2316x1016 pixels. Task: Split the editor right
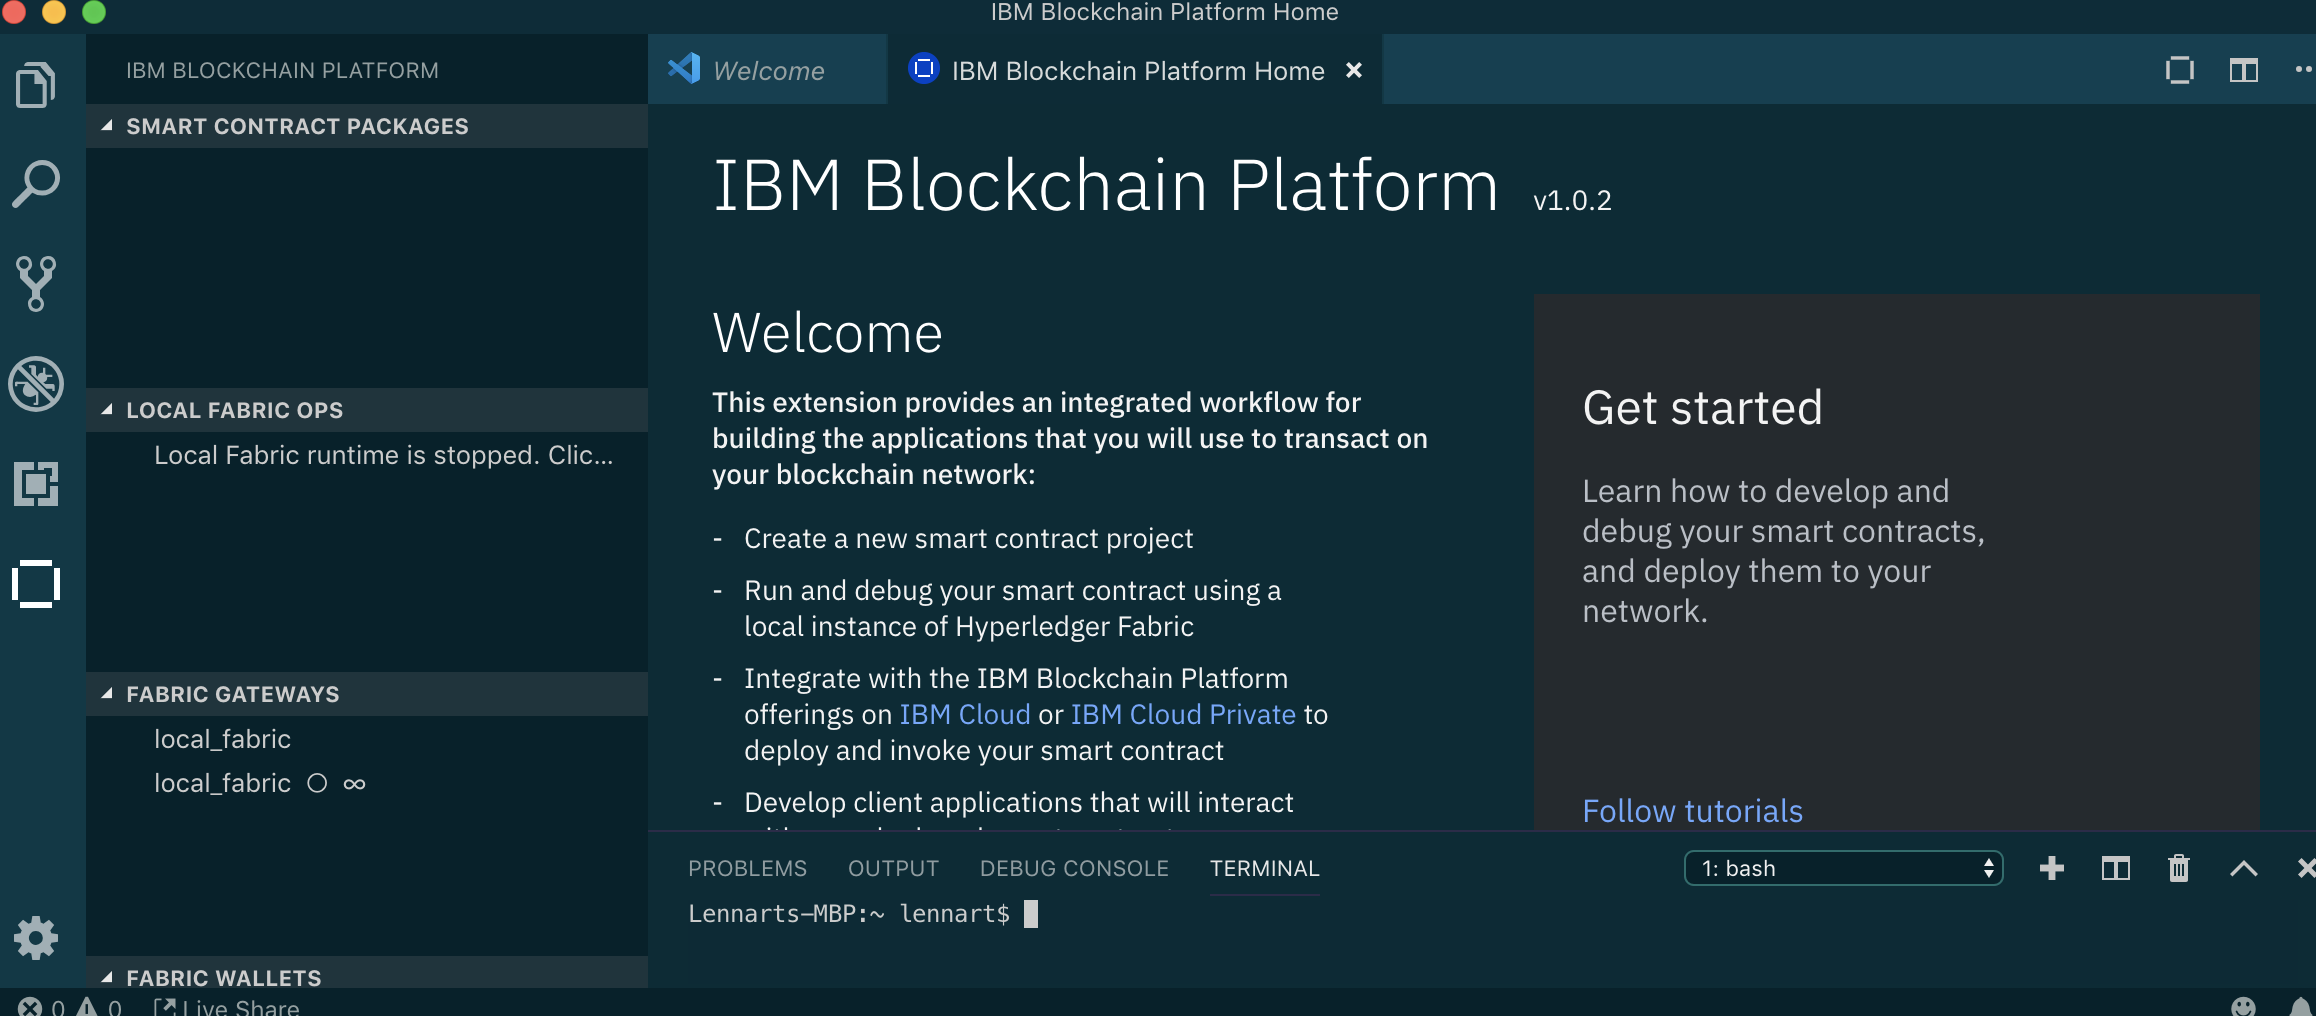[2244, 70]
